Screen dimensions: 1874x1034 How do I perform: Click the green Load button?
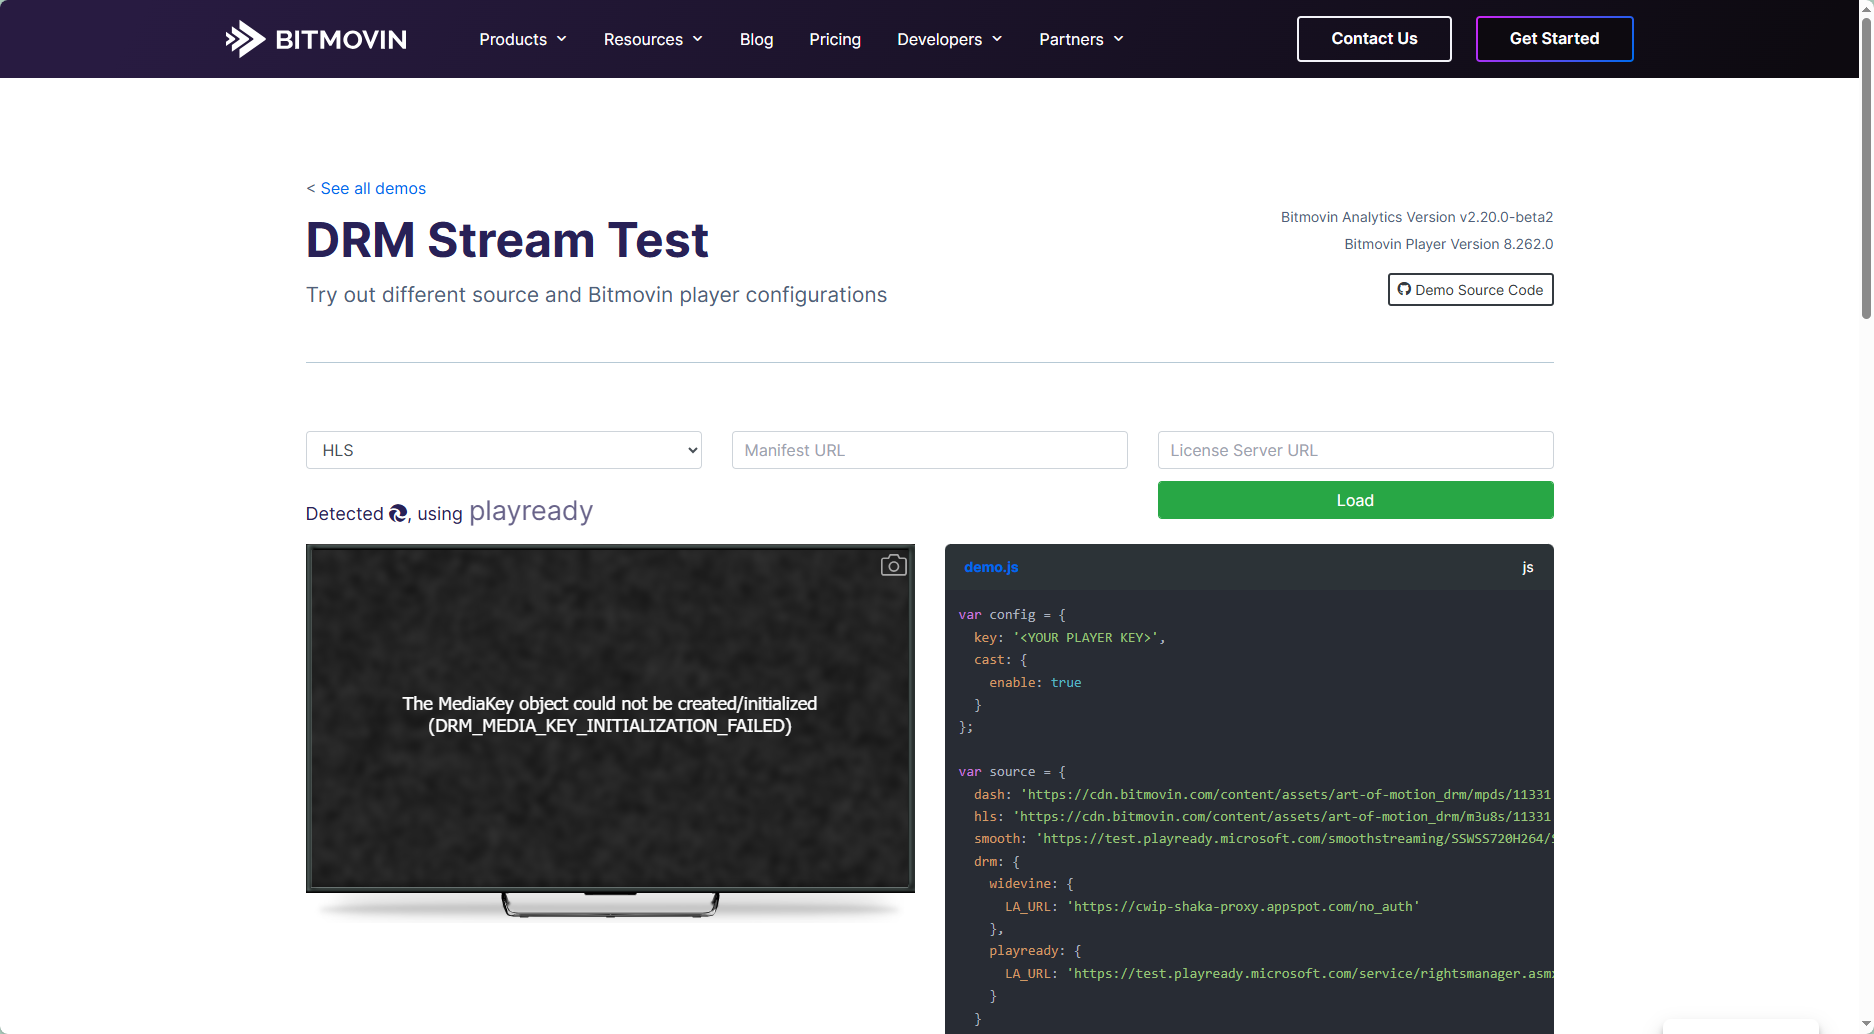coord(1355,500)
